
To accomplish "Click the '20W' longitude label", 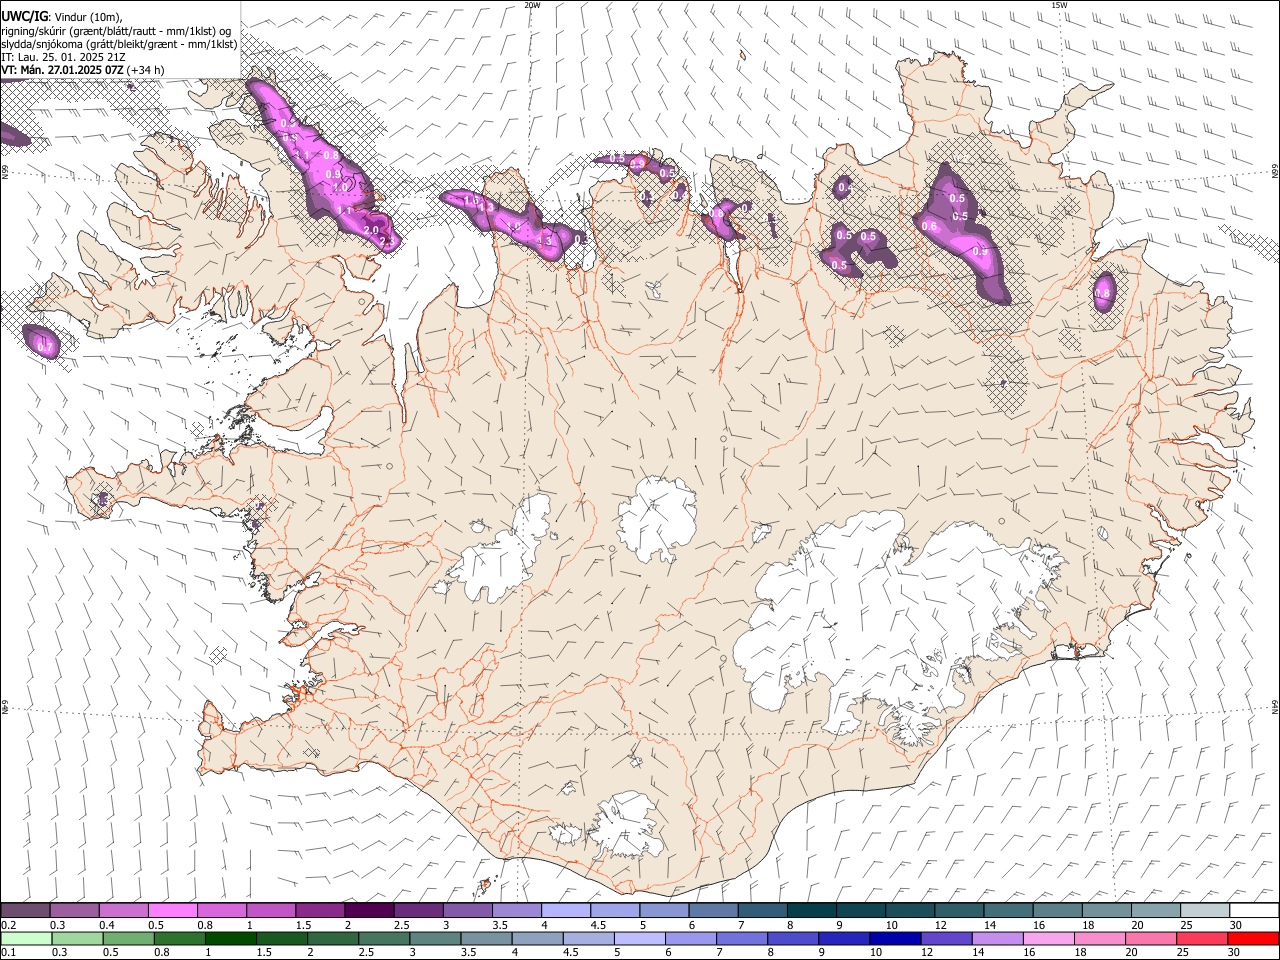I will pos(532,5).
